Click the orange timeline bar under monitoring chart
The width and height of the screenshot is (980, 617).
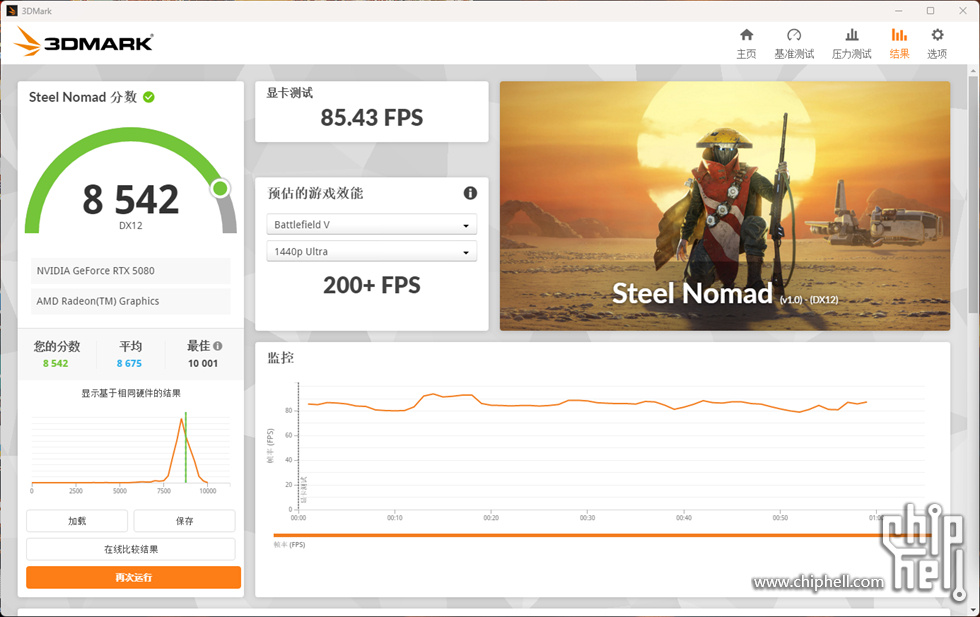point(602,535)
